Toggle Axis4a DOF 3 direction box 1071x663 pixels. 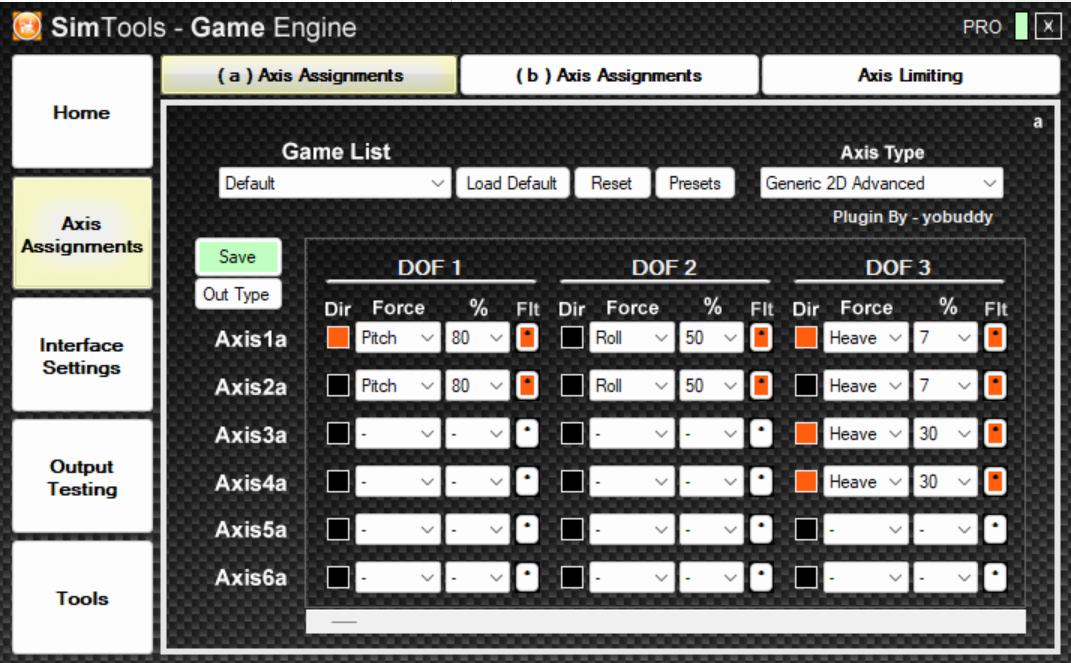pyautogui.click(x=806, y=481)
